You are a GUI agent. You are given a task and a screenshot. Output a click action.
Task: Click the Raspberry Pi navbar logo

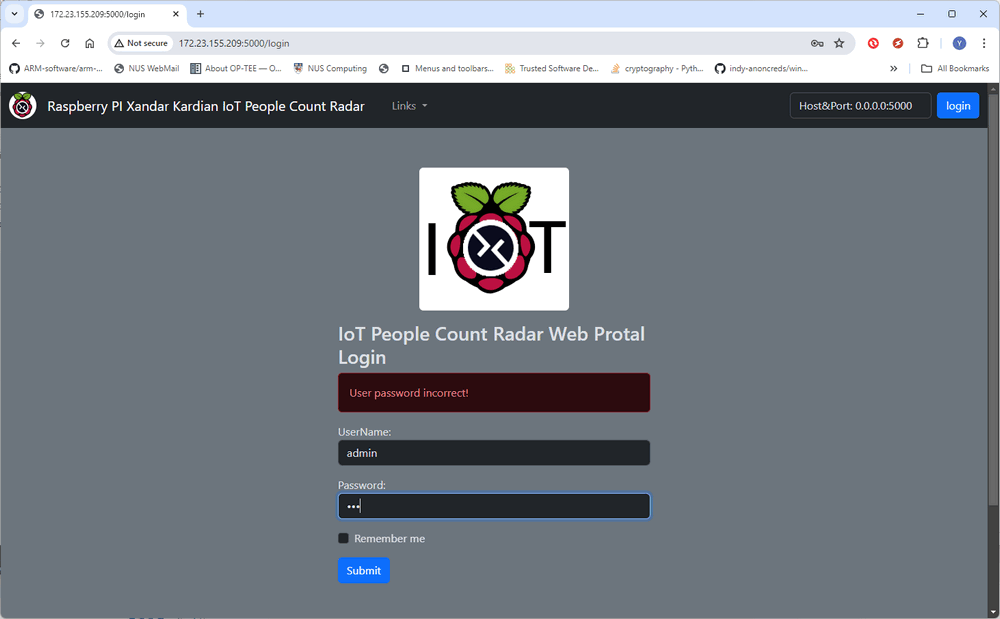click(x=23, y=106)
